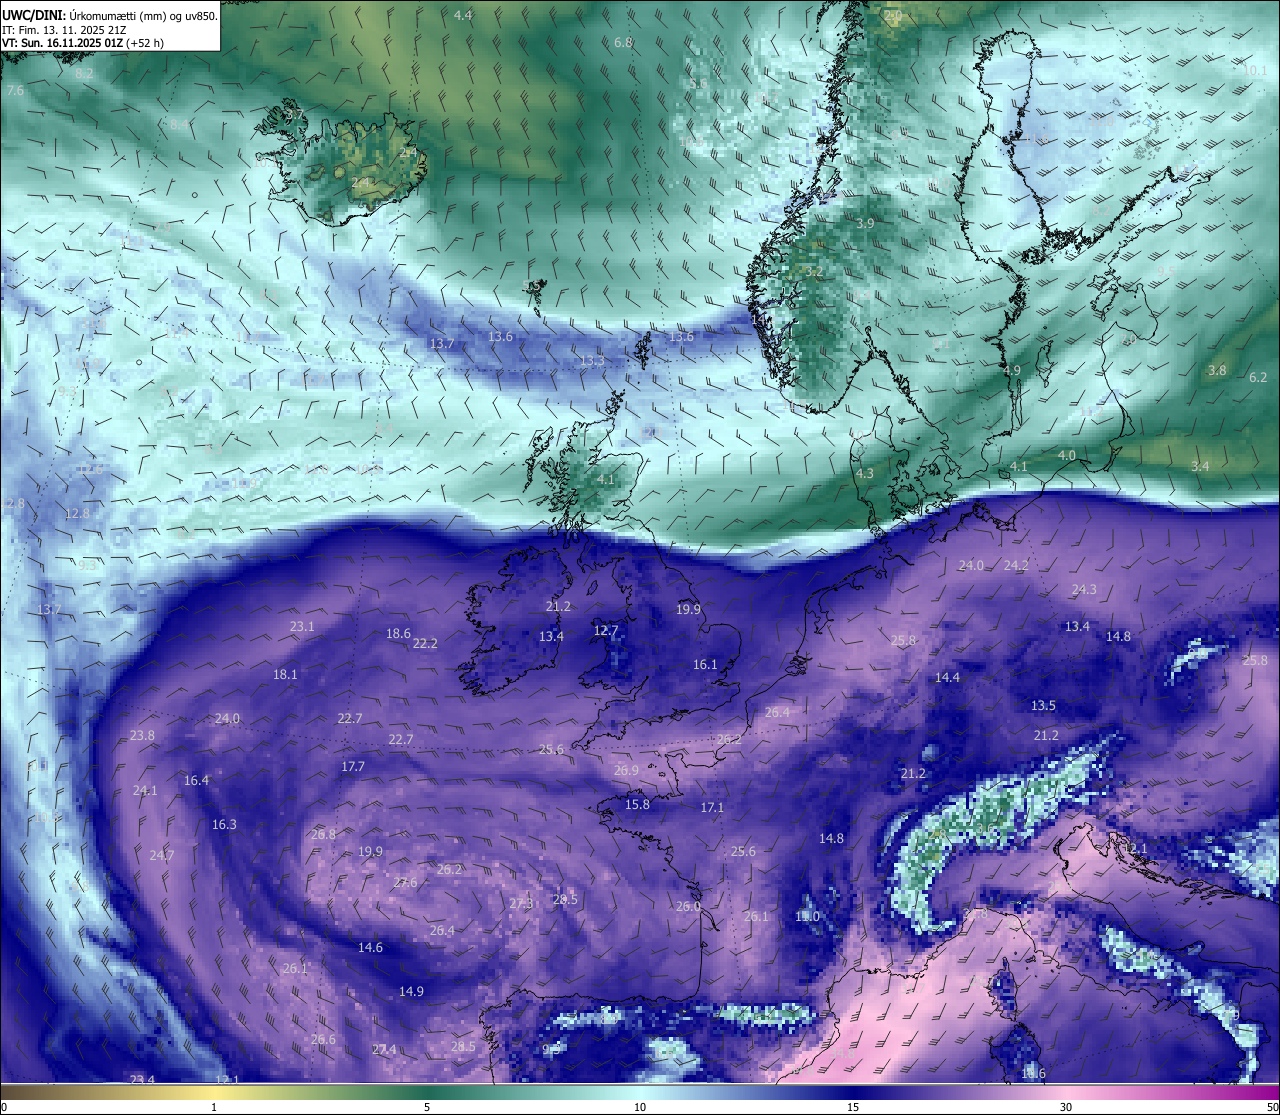Image resolution: width=1280 pixels, height=1115 pixels.
Task: Click the colorbar tick label 50
Action: 1271,1107
